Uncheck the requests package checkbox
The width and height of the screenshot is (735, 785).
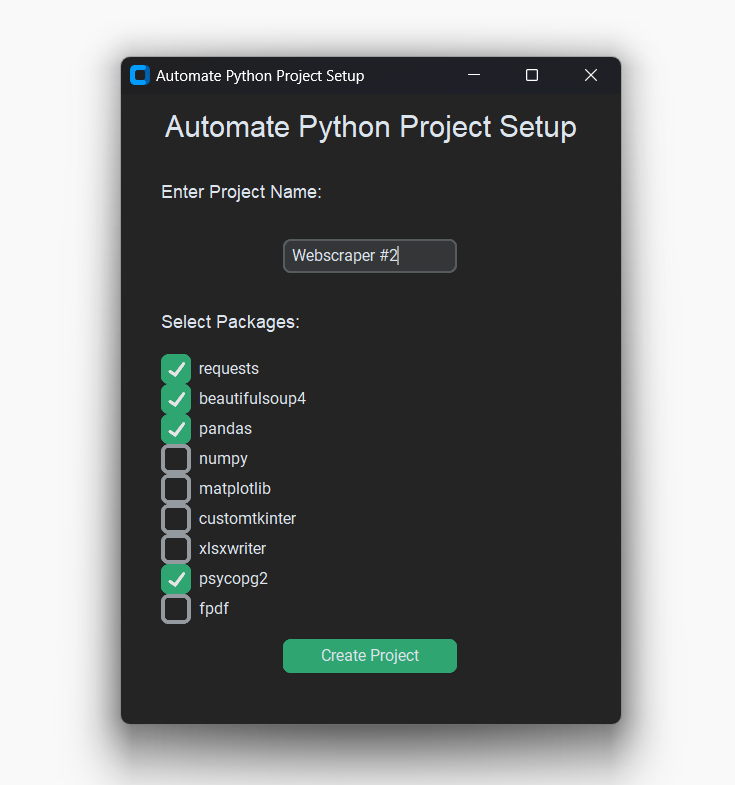(x=176, y=369)
